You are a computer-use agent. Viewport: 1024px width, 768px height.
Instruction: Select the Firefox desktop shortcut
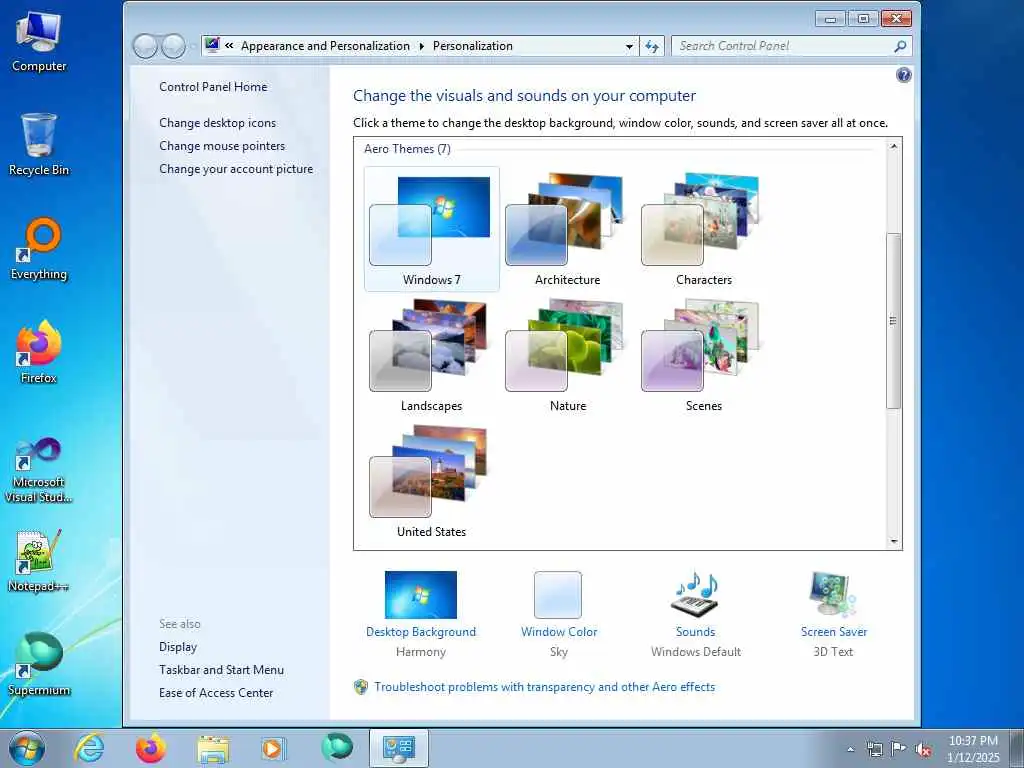39,352
